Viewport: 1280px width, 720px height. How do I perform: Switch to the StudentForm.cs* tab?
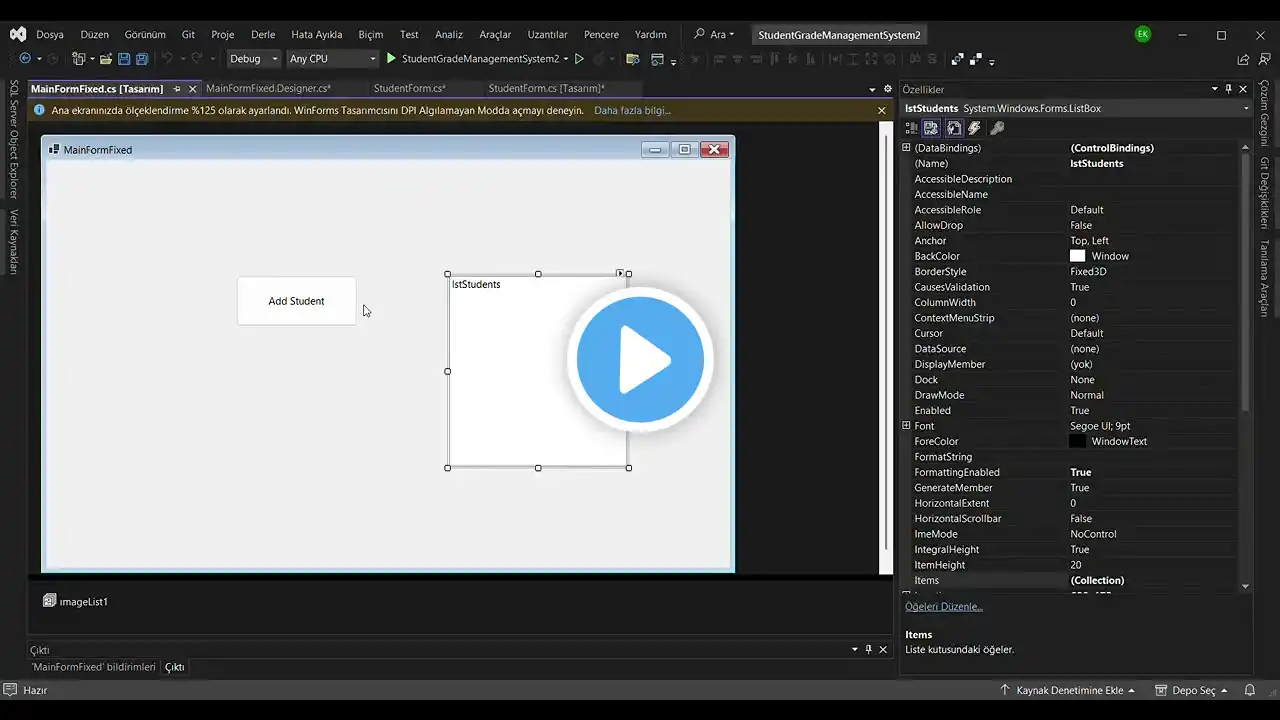pos(409,89)
